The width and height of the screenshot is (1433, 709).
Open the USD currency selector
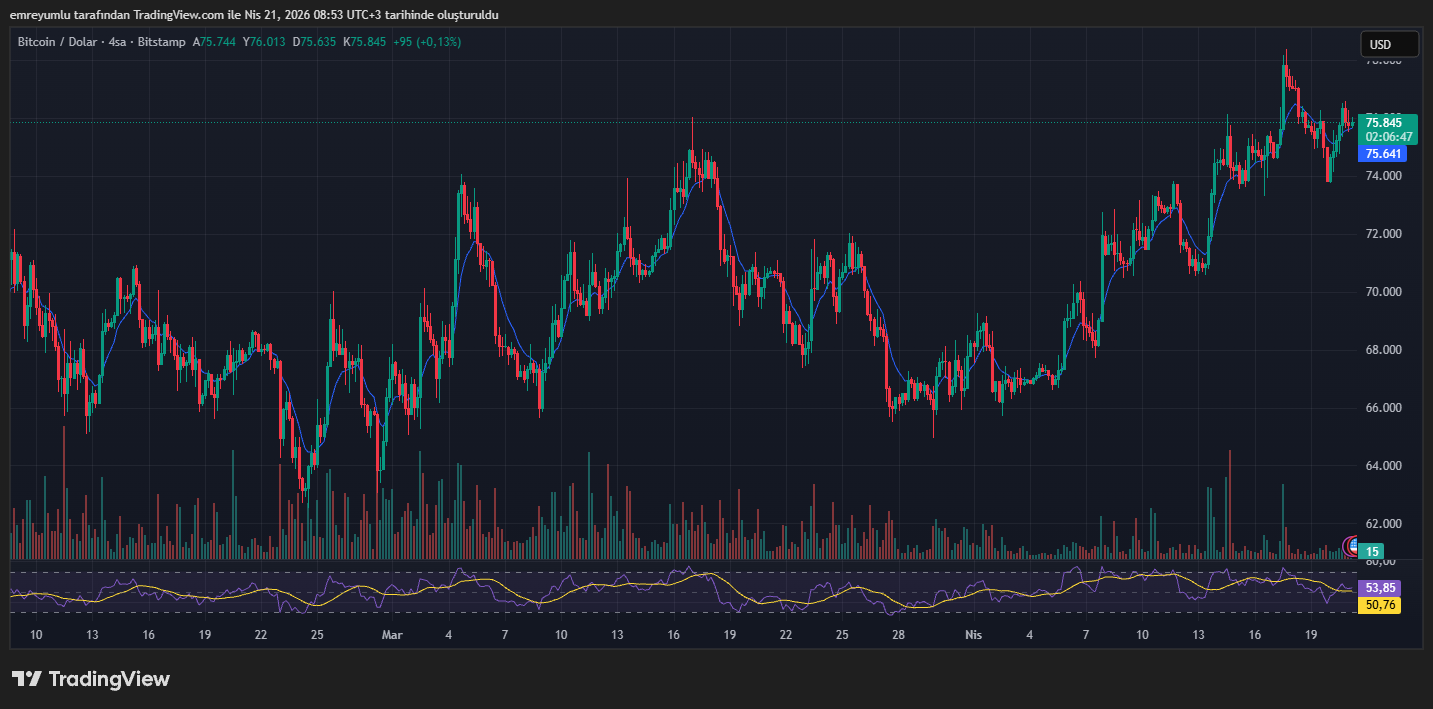tap(1388, 43)
